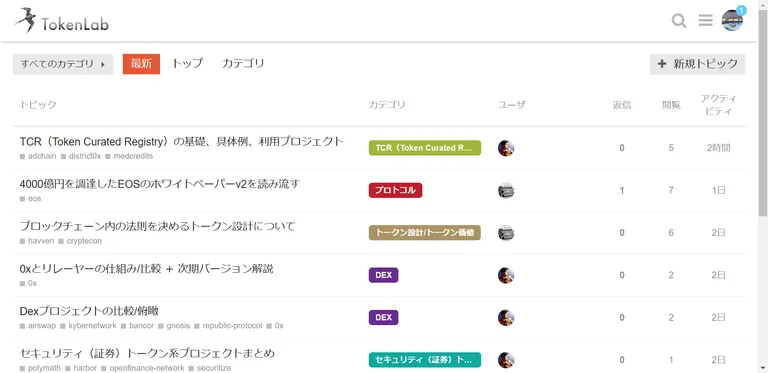Click the TokenLab bird logo
The width and height of the screenshot is (768, 373).
(25, 21)
